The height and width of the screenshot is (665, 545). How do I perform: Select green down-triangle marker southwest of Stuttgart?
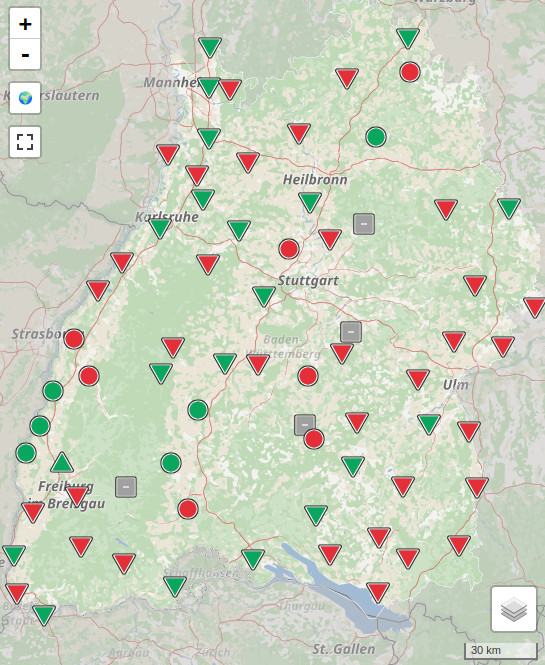pyautogui.click(x=264, y=296)
